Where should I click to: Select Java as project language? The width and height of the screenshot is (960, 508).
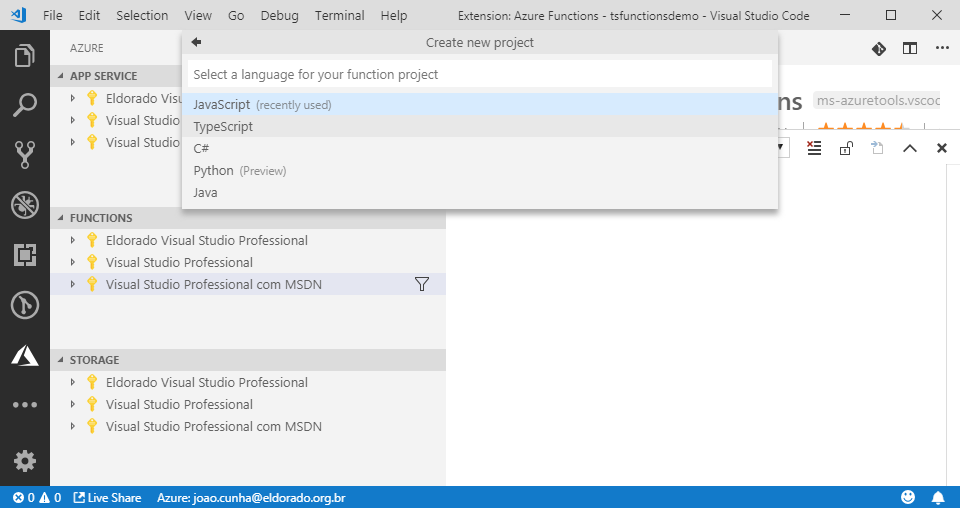coord(480,192)
